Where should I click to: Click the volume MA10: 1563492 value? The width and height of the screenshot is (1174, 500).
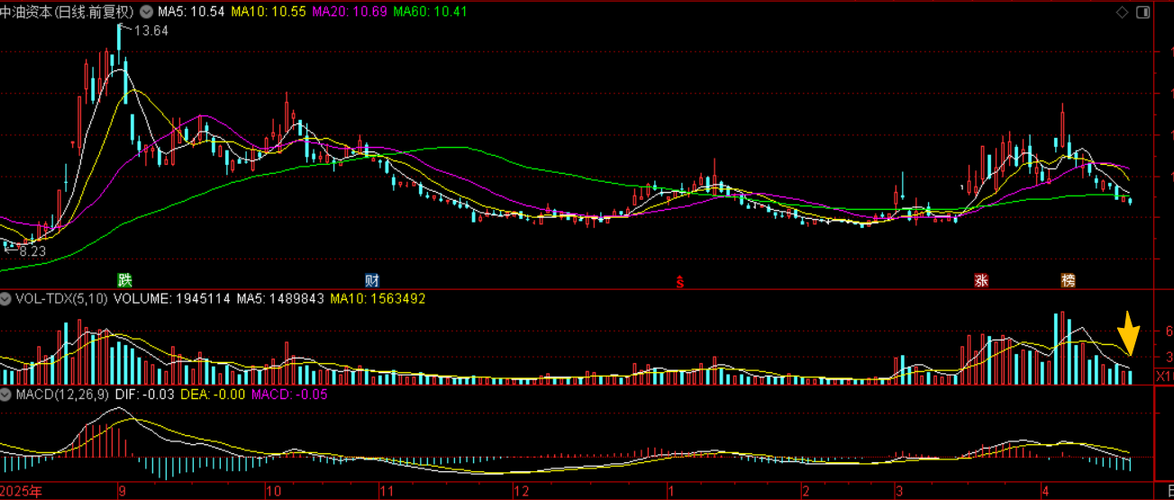(377, 298)
